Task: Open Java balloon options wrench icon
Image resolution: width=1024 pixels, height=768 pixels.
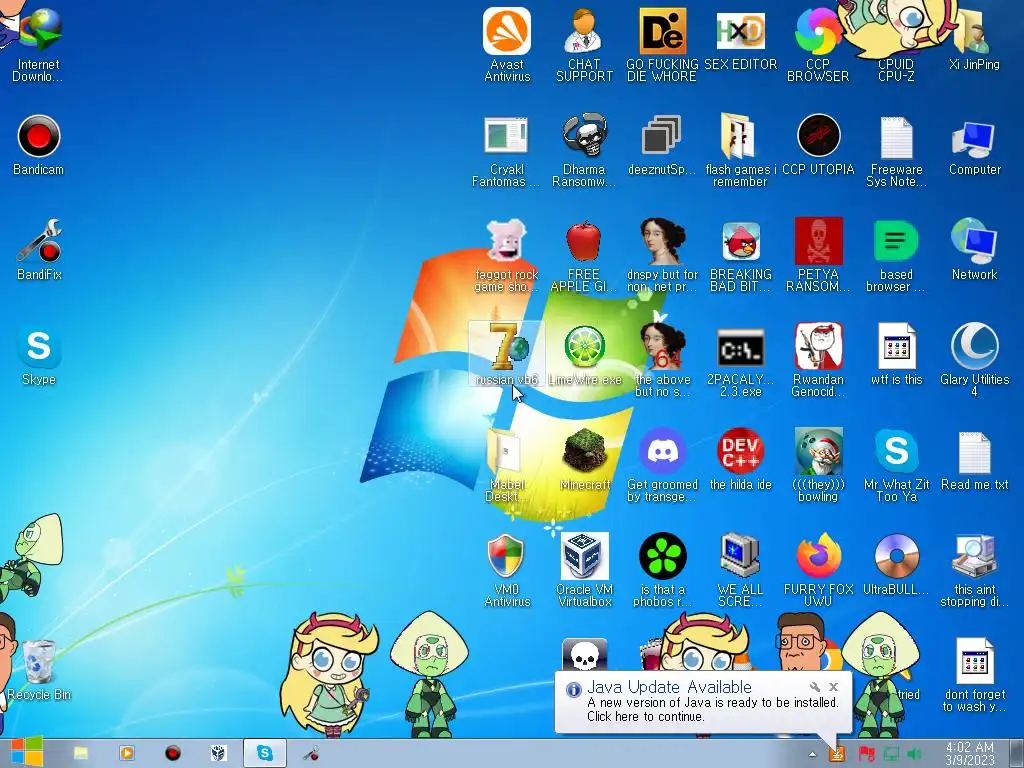Action: tap(814, 686)
